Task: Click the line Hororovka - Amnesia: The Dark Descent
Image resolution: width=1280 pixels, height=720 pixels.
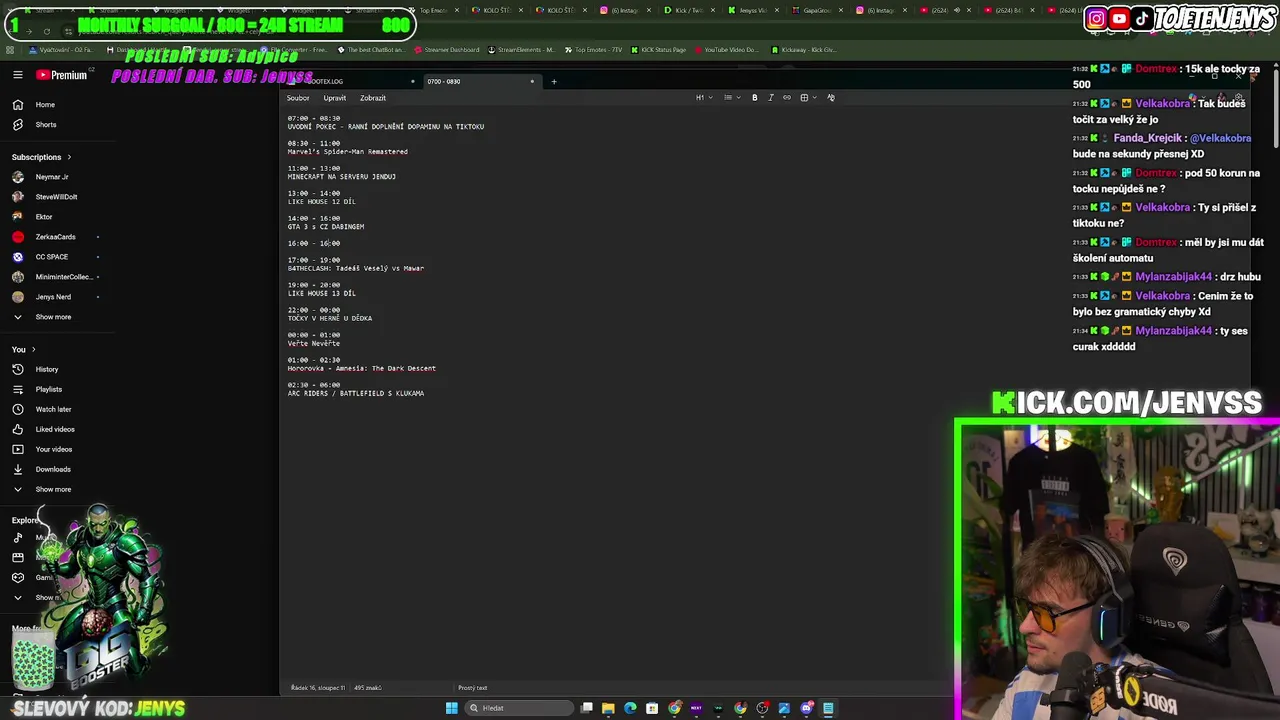Action: pos(362,368)
